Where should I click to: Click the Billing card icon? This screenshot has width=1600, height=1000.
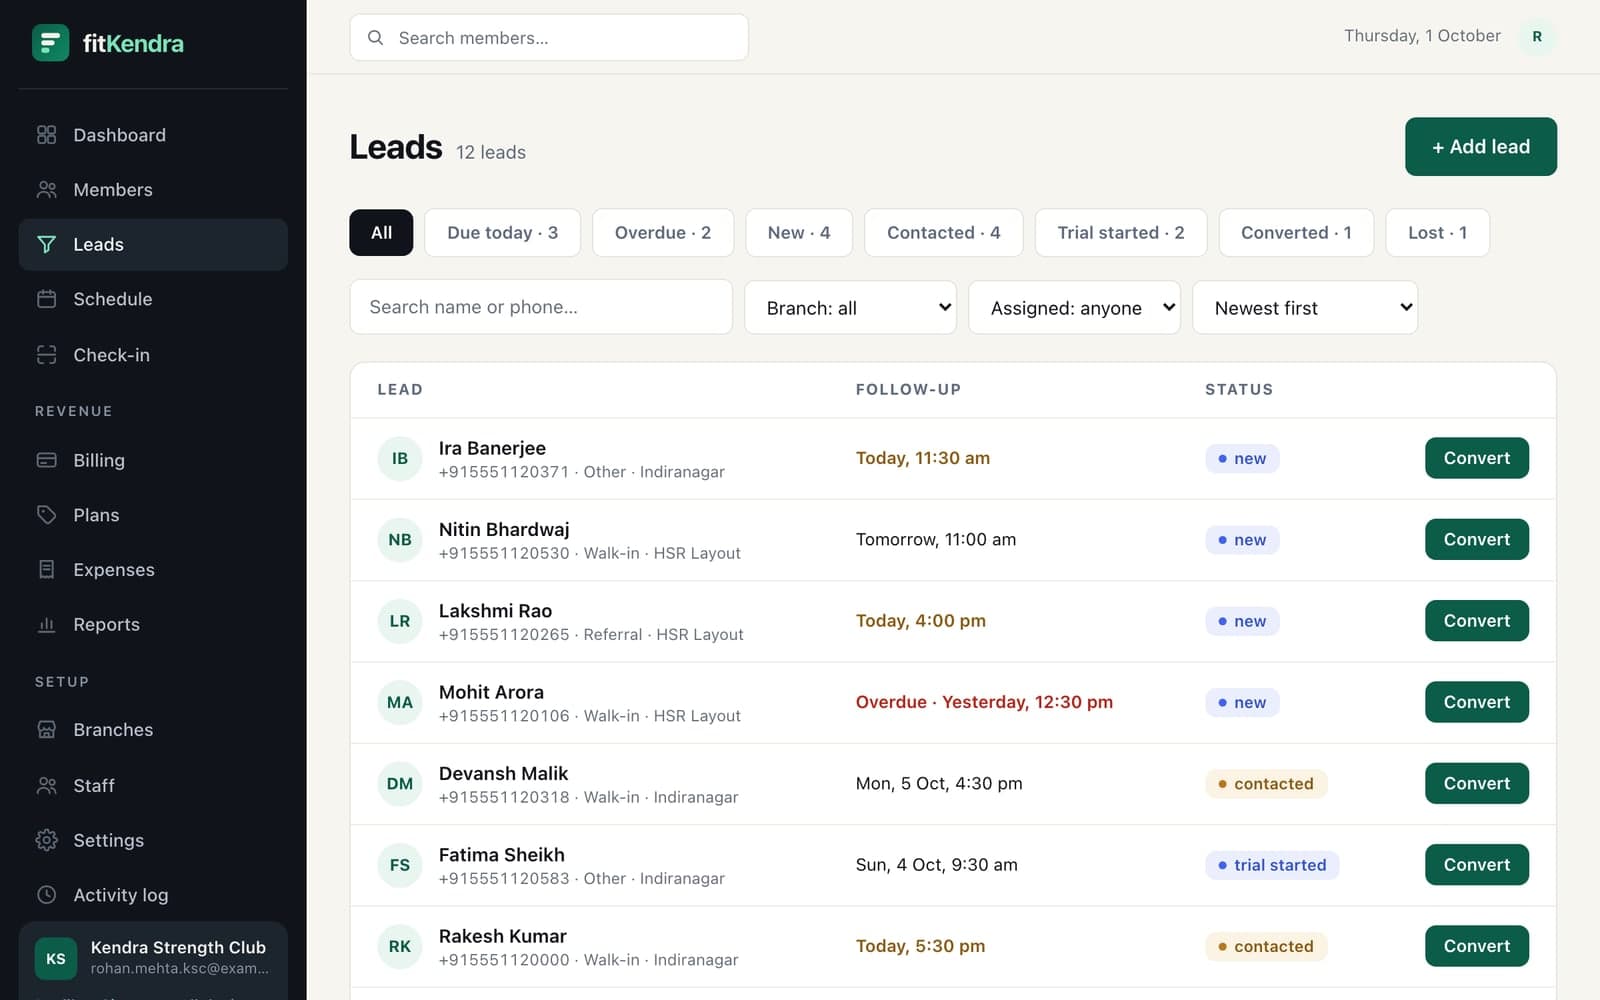(47, 460)
